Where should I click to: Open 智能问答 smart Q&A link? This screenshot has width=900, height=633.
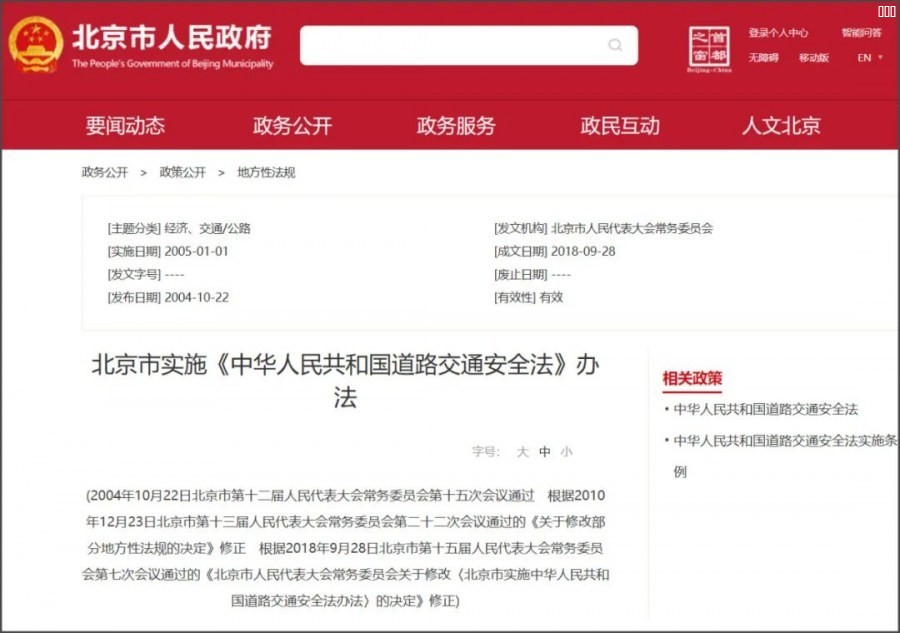pyautogui.click(x=861, y=33)
